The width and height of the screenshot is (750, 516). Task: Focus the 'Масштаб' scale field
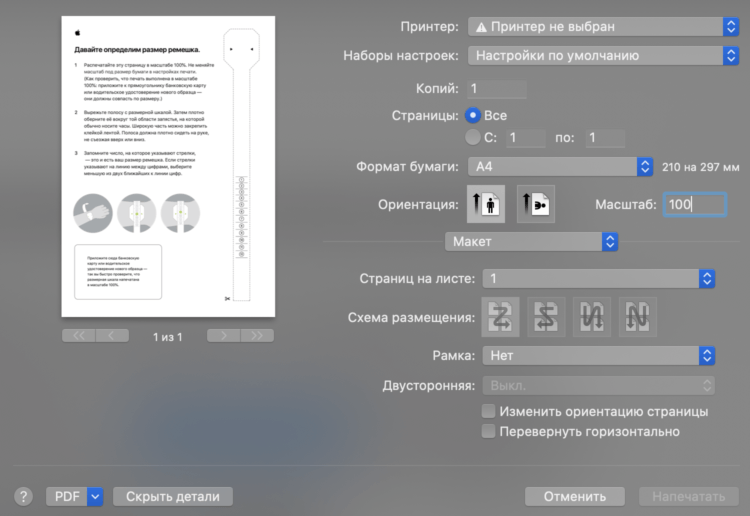click(695, 205)
